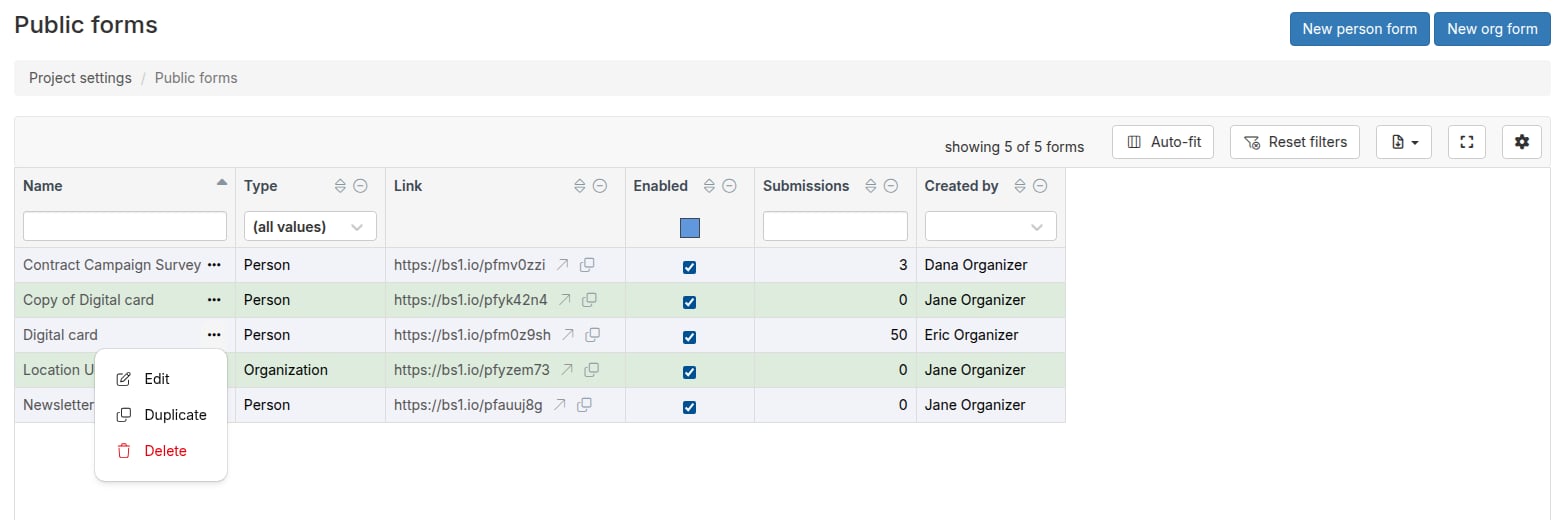Copy the bs1.io/pfyk42n4 link
1555x520 pixels.
point(590,300)
